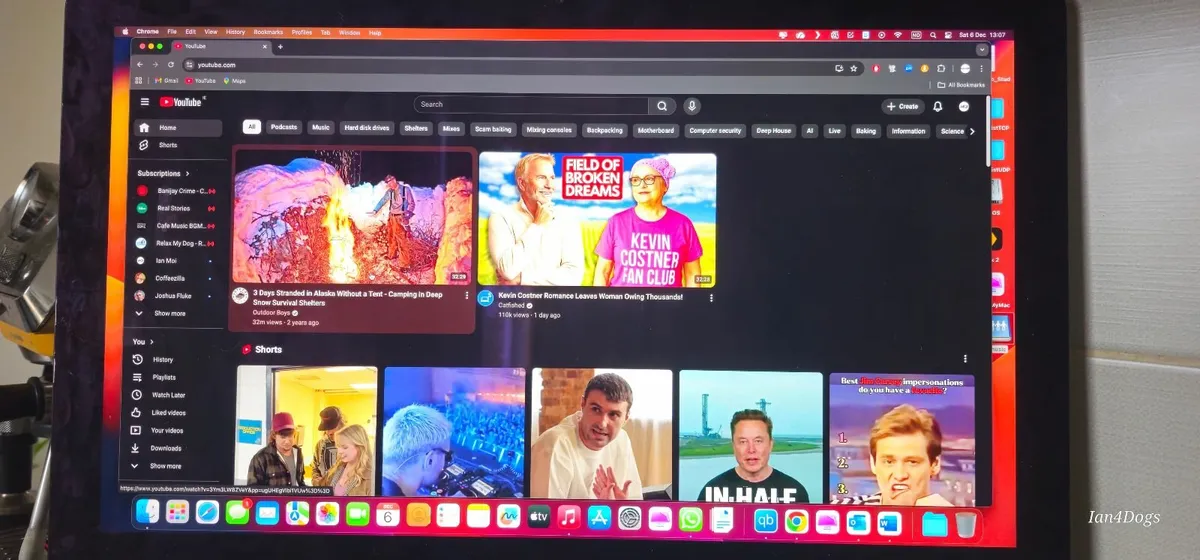The image size is (1200, 560).
Task: Click the search magnifier button
Action: click(x=661, y=105)
